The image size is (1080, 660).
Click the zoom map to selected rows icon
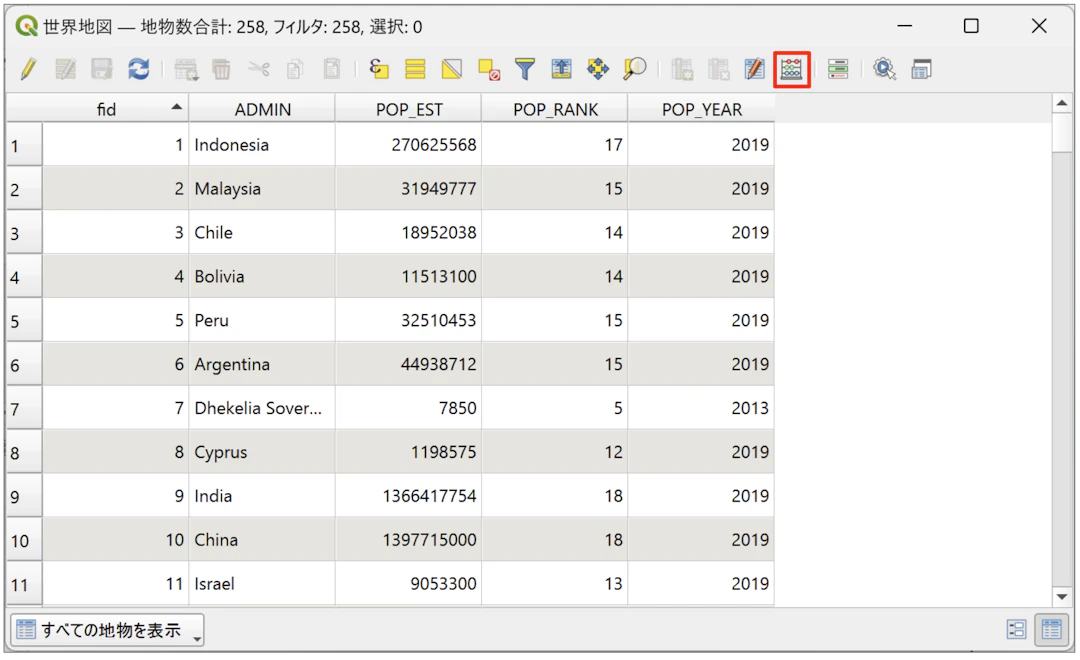634,69
